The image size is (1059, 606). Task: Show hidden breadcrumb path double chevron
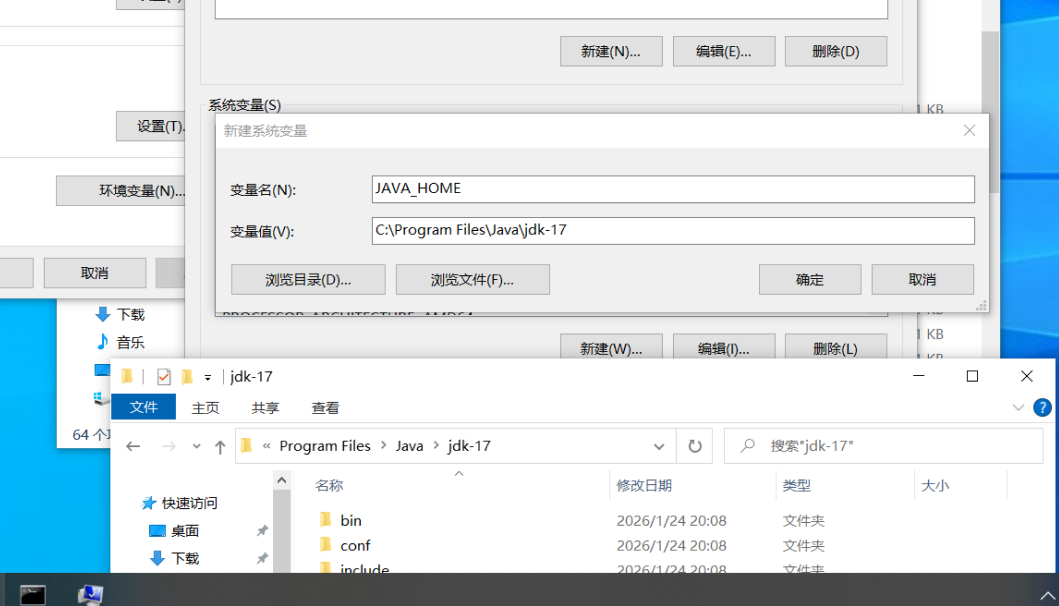click(x=266, y=445)
